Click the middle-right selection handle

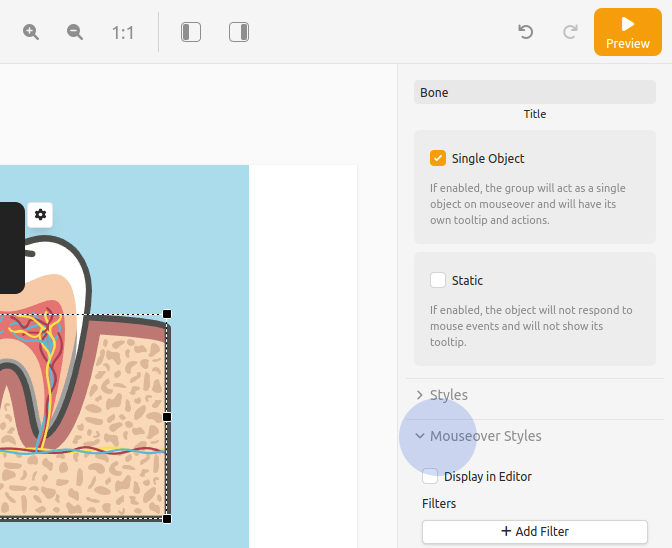pyautogui.click(x=167, y=417)
